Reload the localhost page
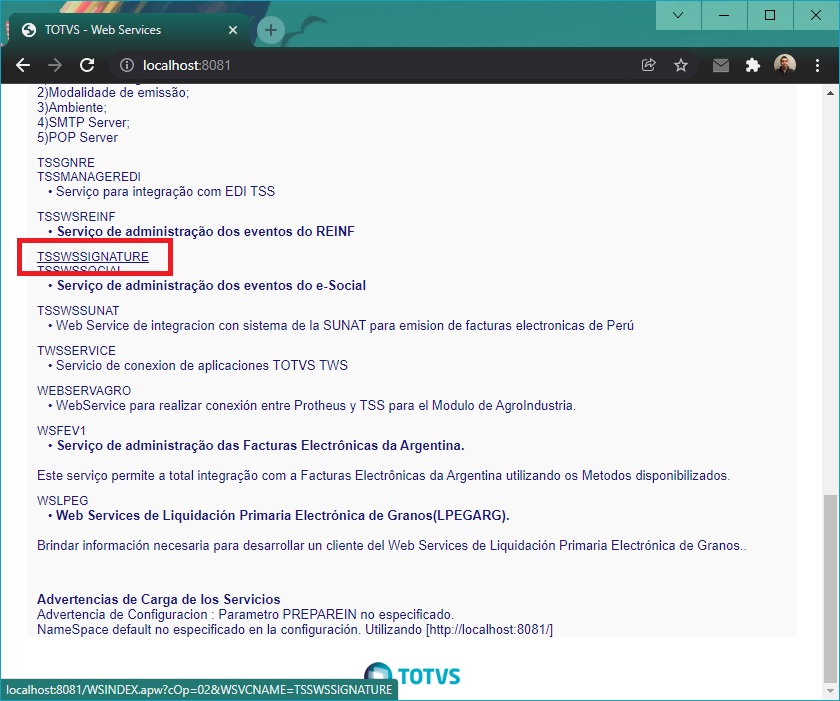 [x=87, y=65]
